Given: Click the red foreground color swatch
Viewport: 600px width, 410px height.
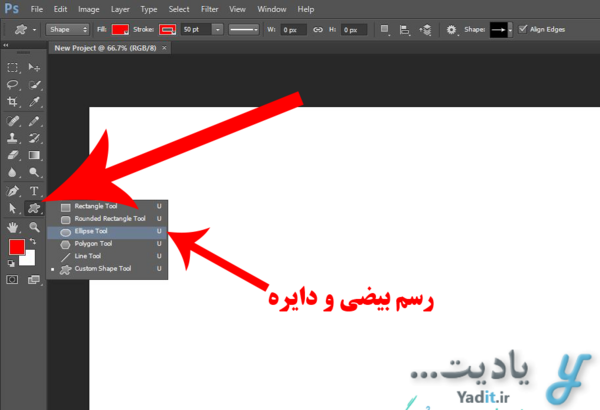Looking at the screenshot, I should point(16,247).
